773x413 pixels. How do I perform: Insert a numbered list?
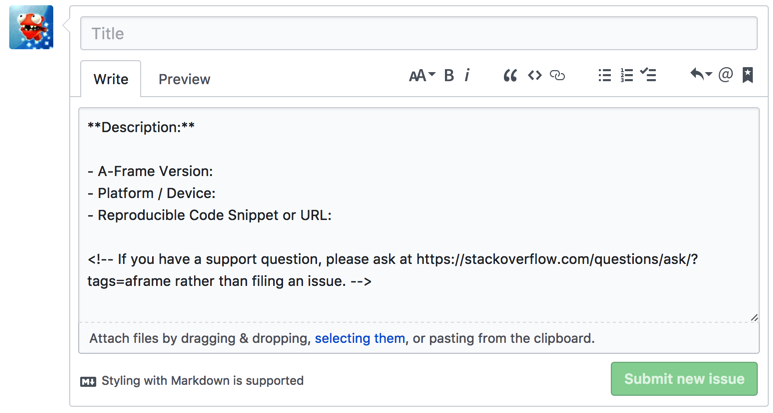click(627, 75)
